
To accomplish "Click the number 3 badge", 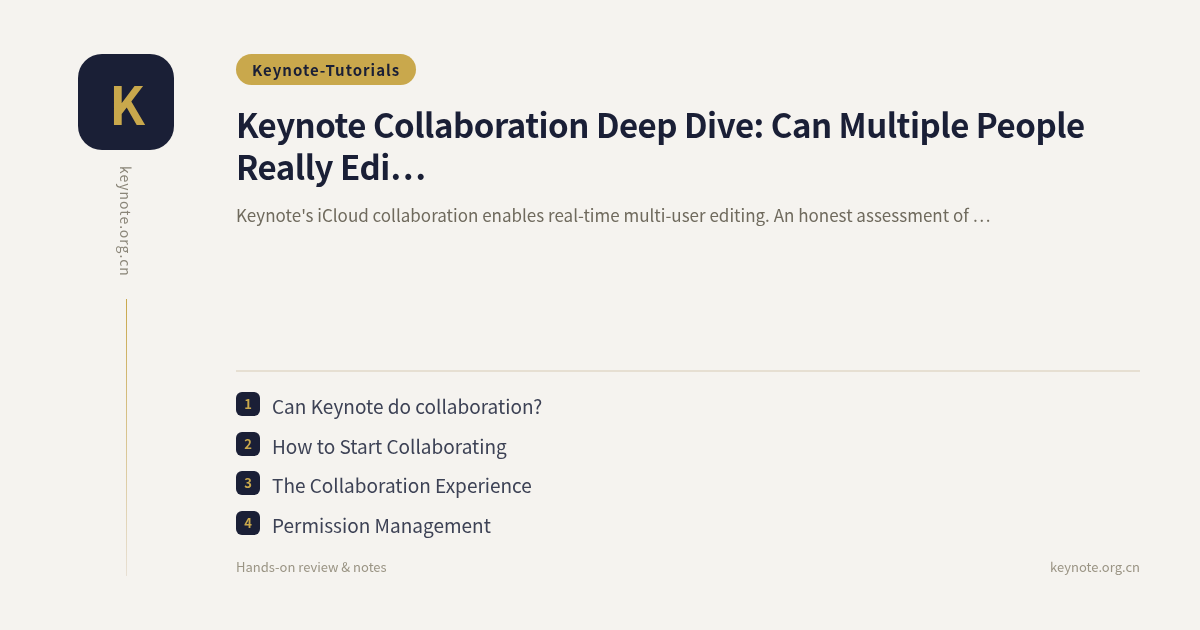I will (248, 483).
